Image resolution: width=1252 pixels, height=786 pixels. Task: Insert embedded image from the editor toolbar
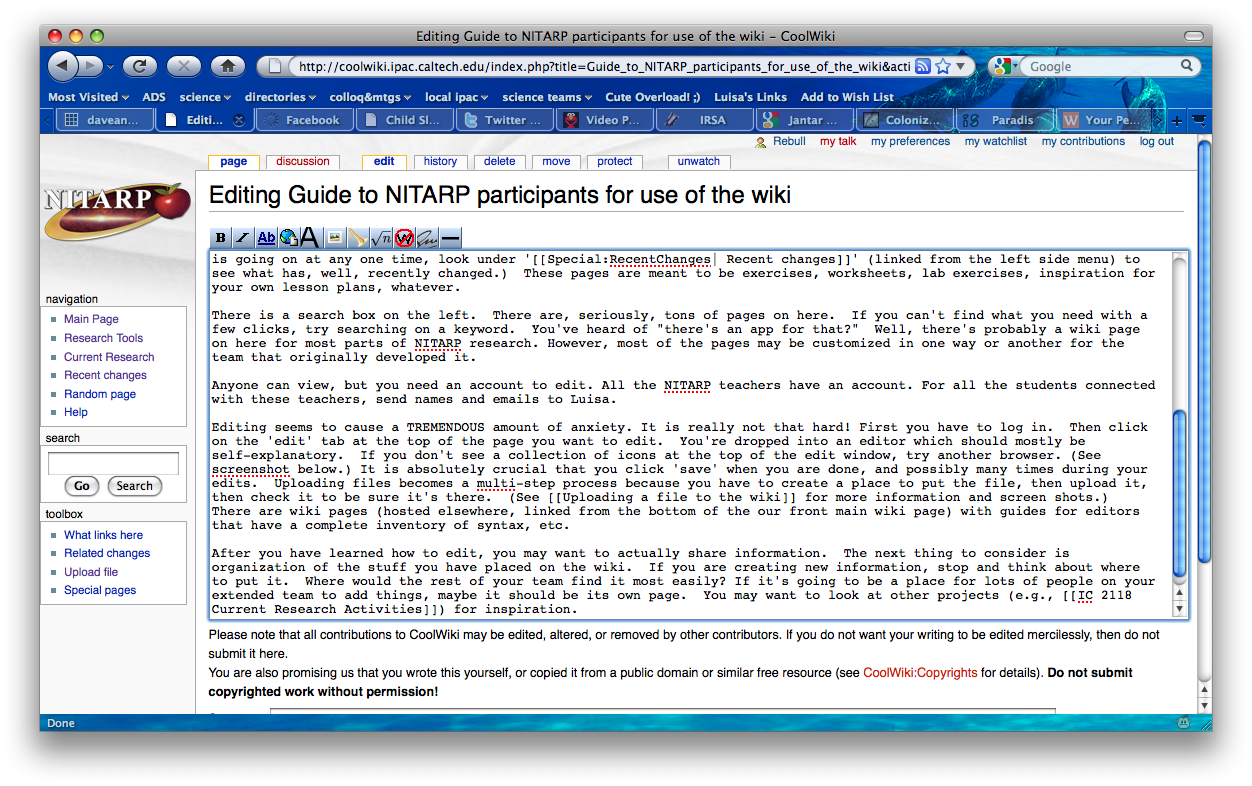coord(334,238)
